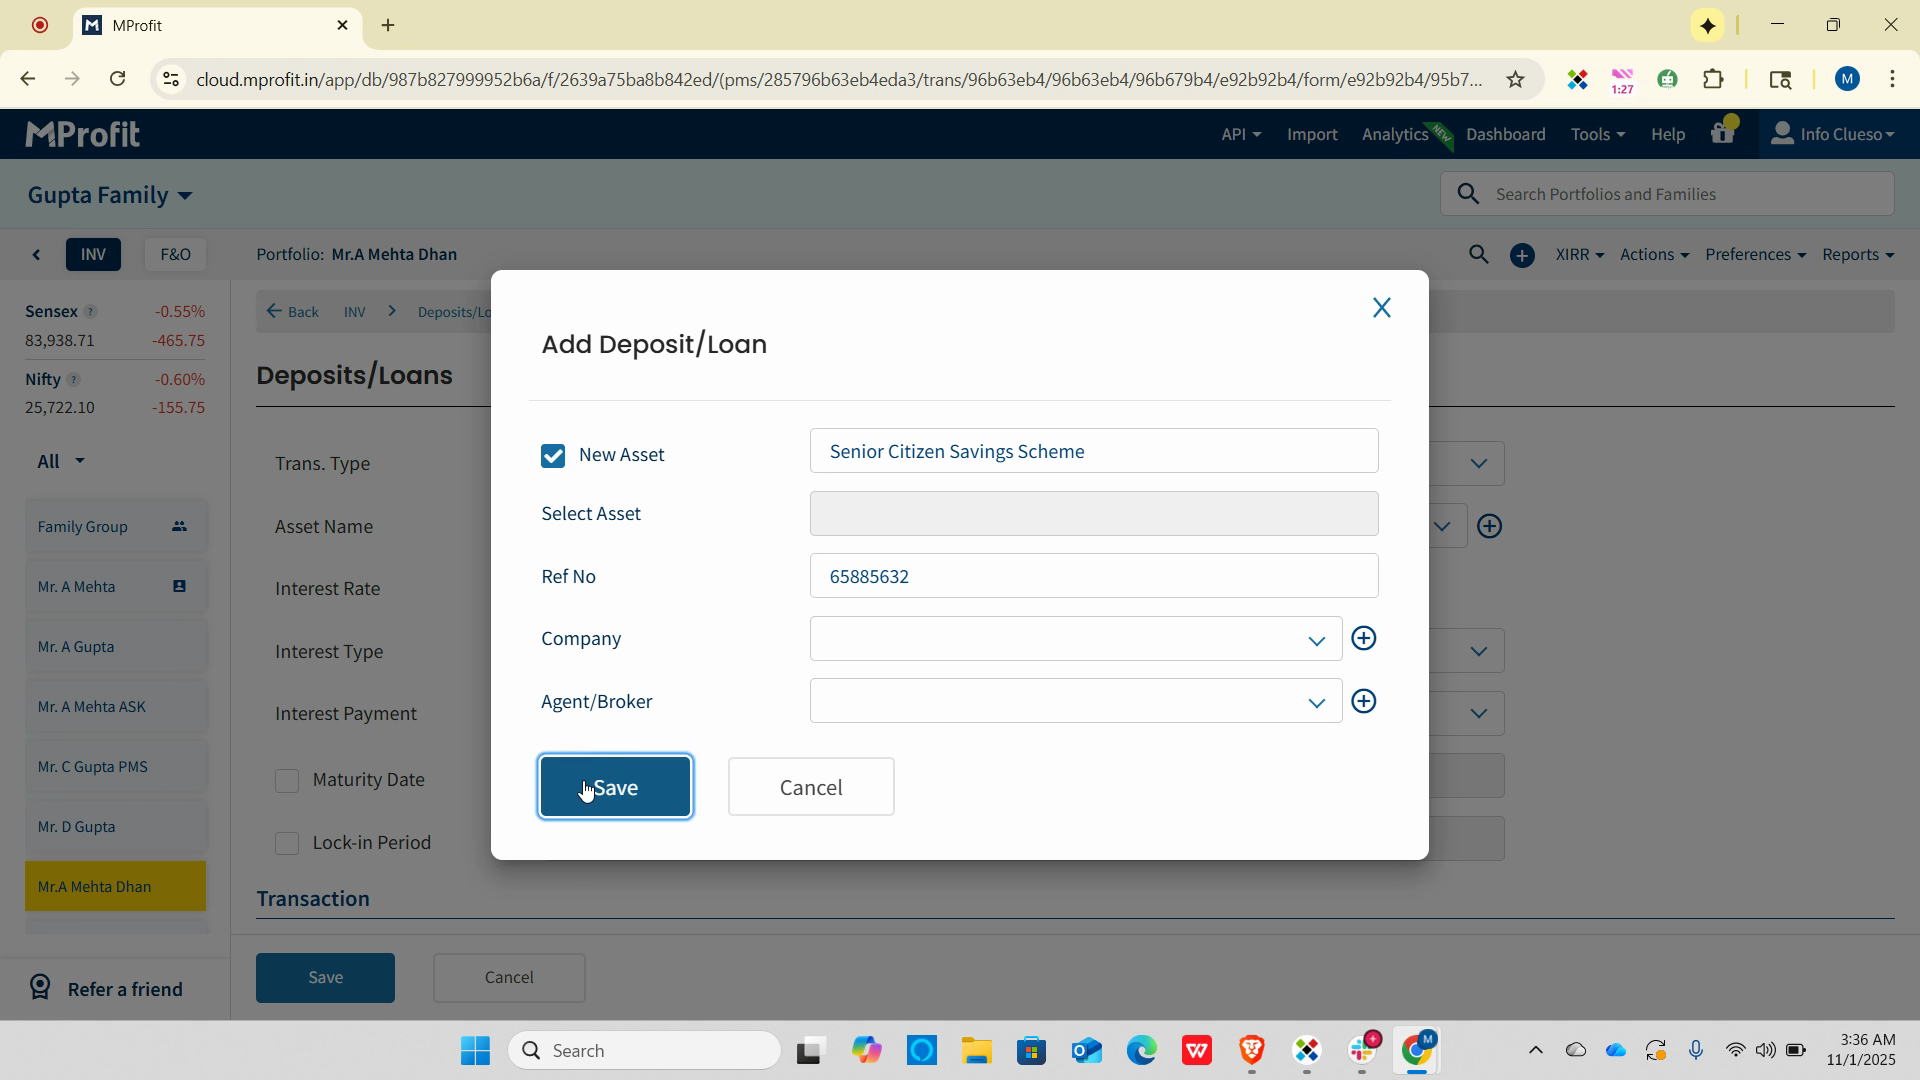Image resolution: width=1920 pixels, height=1080 pixels.
Task: Click the plus icon beside Asset Name dropdown
Action: pos(1489,526)
